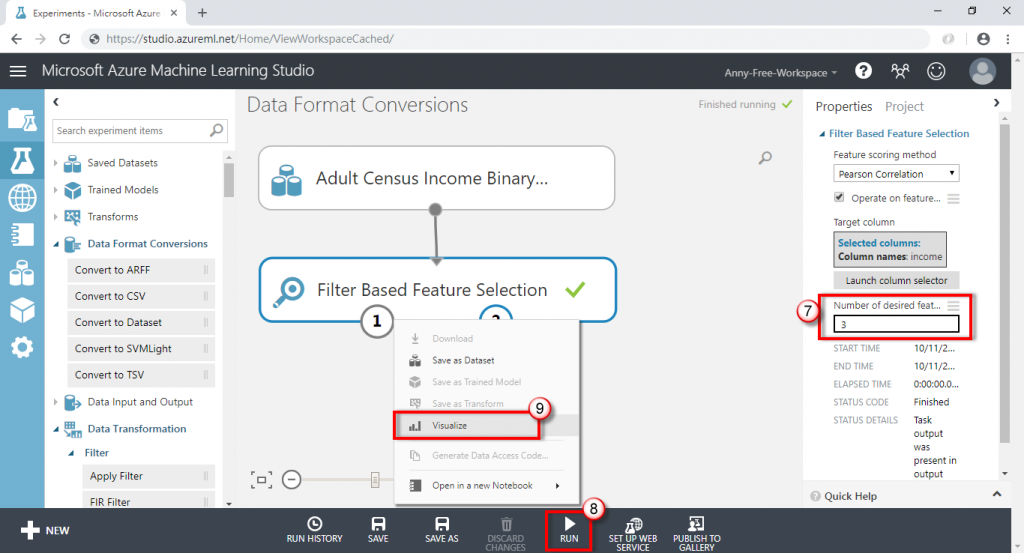Click Publish to Gallery
The image size is (1024, 553).
pyautogui.click(x=697, y=534)
